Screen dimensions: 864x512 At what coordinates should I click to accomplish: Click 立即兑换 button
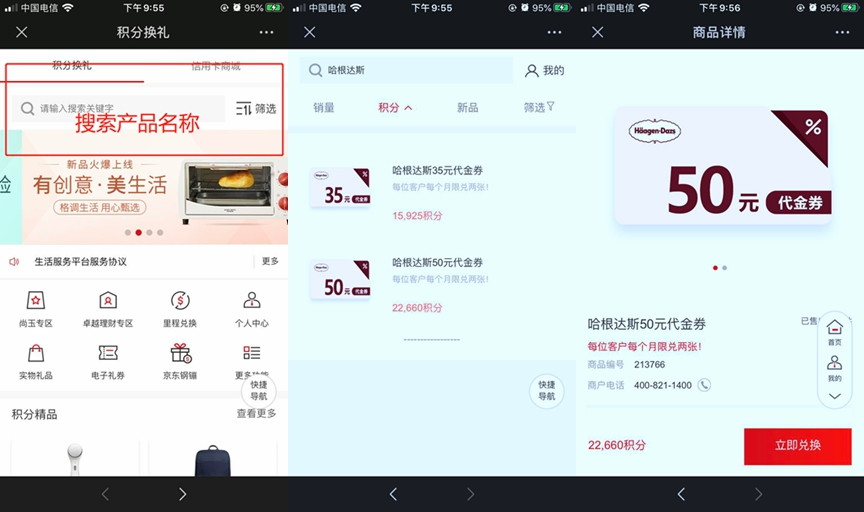pos(797,446)
